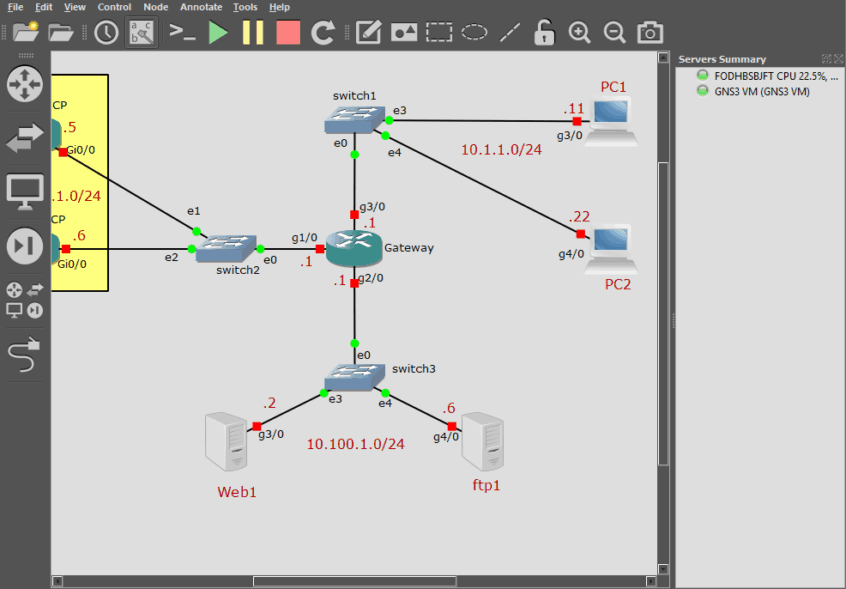Draw an ellipse on the topology
The image size is (846, 589).
(x=473, y=32)
